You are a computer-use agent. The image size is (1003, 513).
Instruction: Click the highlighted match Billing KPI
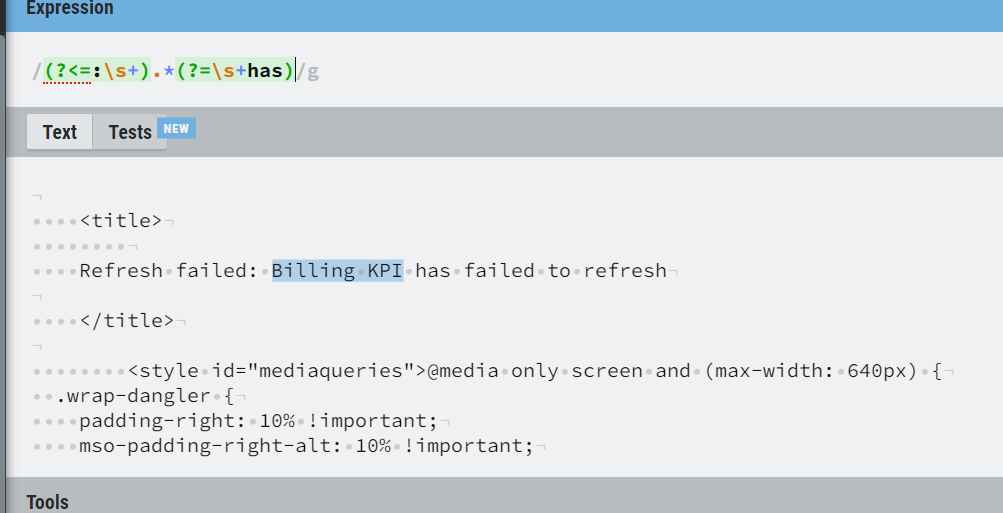pos(337,270)
